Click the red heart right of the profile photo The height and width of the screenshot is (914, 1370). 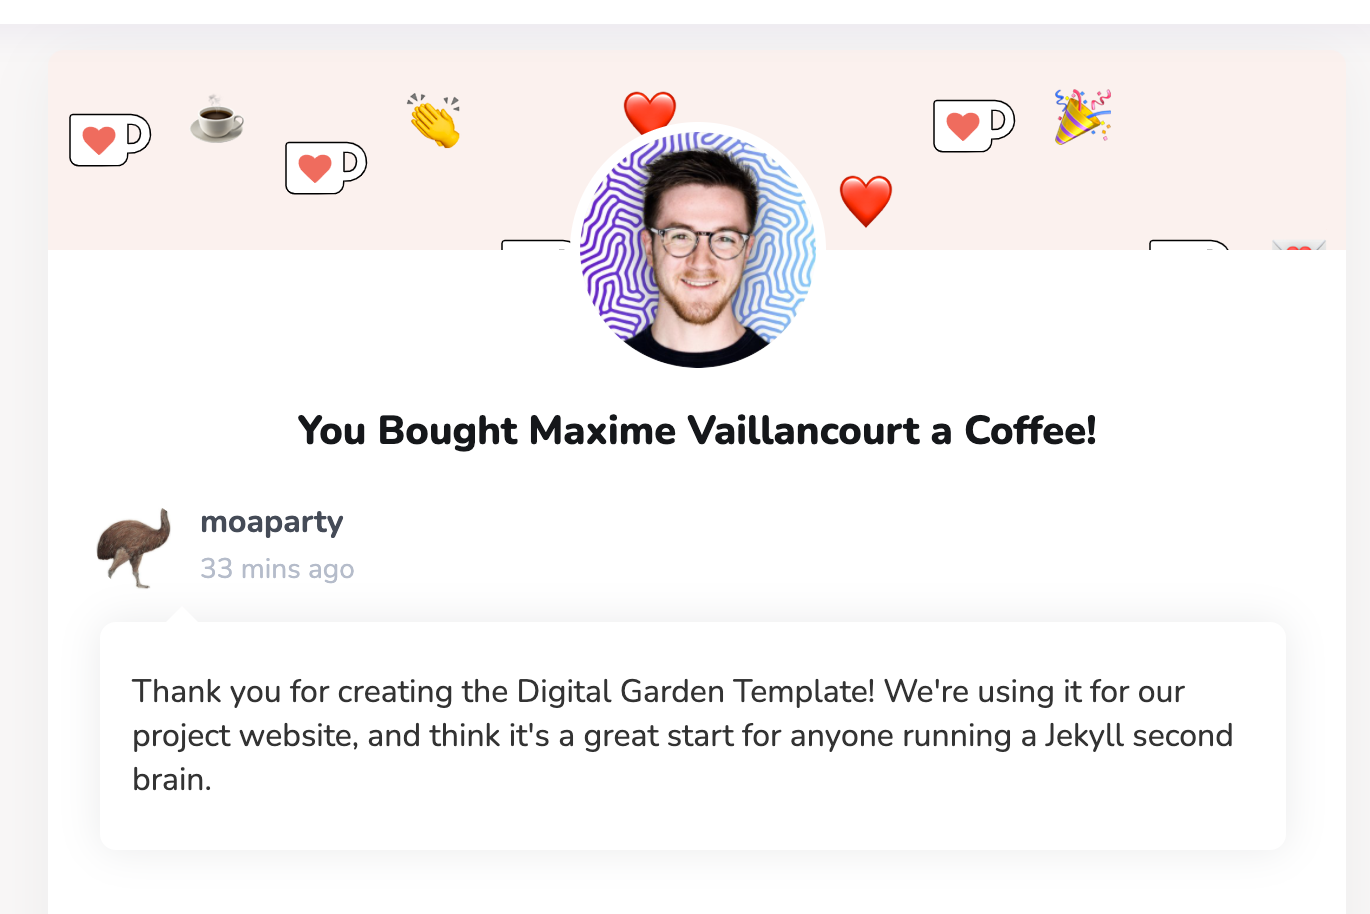click(865, 200)
